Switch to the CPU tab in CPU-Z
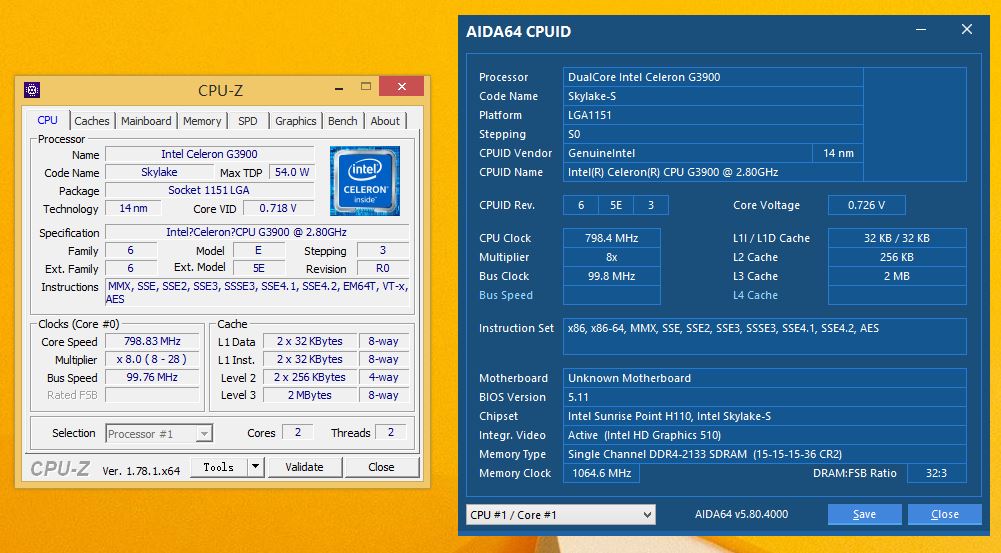 pyautogui.click(x=47, y=120)
